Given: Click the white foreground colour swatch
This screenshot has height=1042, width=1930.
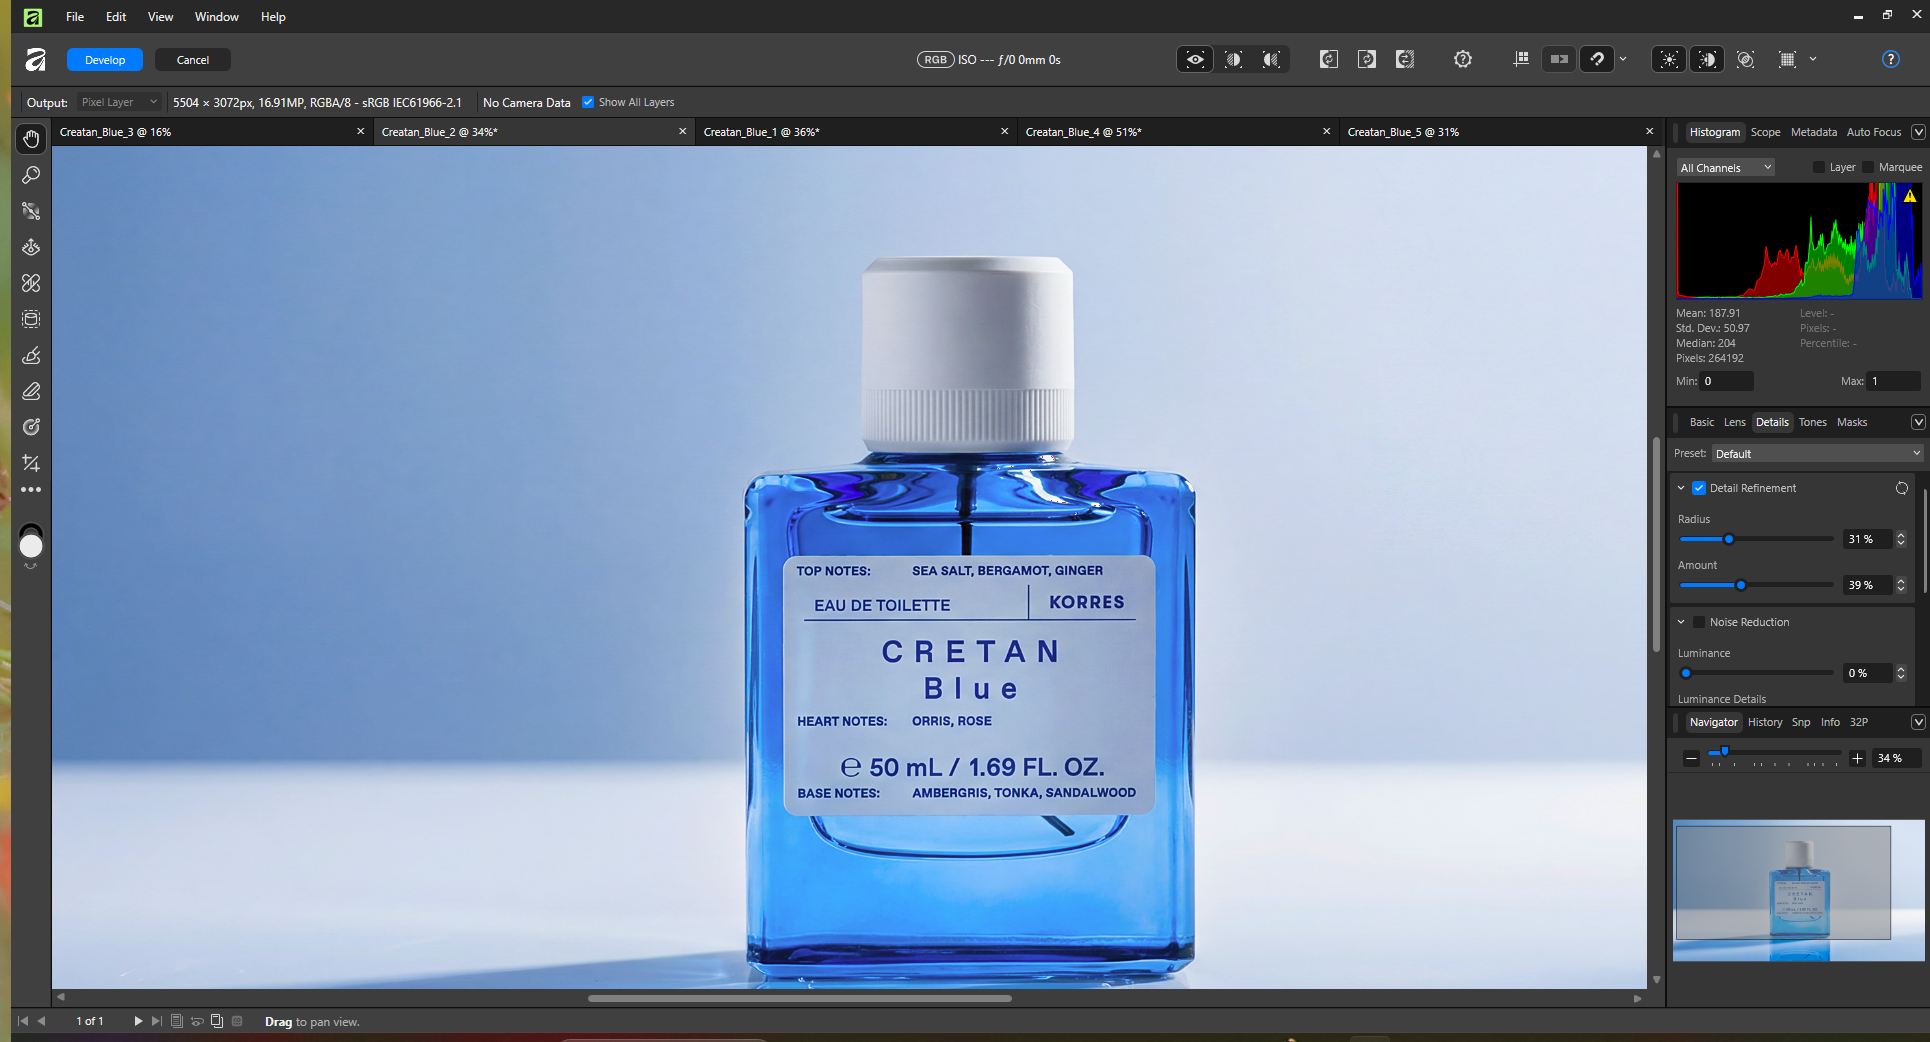Looking at the screenshot, I should [x=31, y=546].
